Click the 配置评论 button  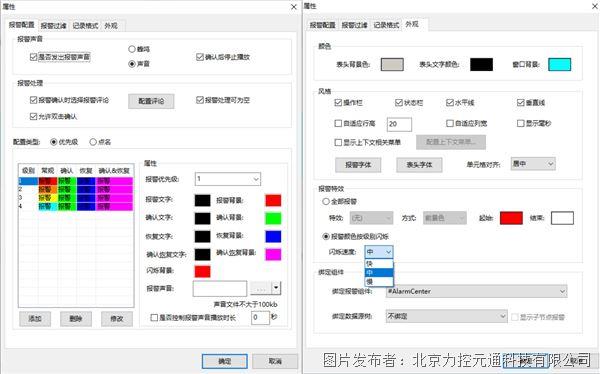pos(151,101)
